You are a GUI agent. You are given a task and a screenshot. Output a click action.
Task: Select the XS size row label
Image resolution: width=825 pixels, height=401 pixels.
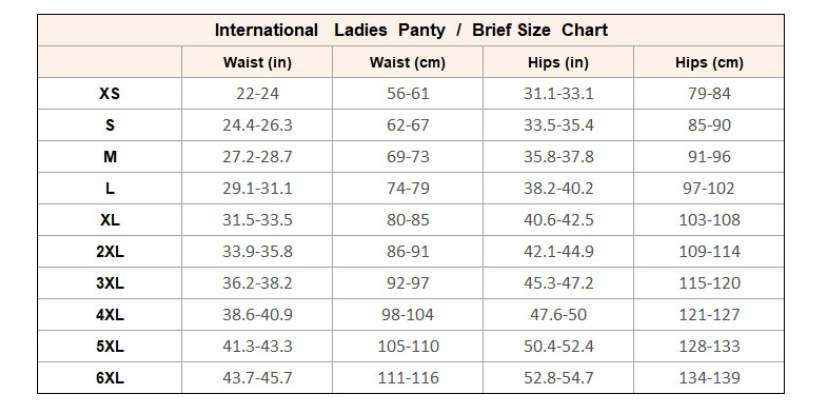click(x=110, y=94)
